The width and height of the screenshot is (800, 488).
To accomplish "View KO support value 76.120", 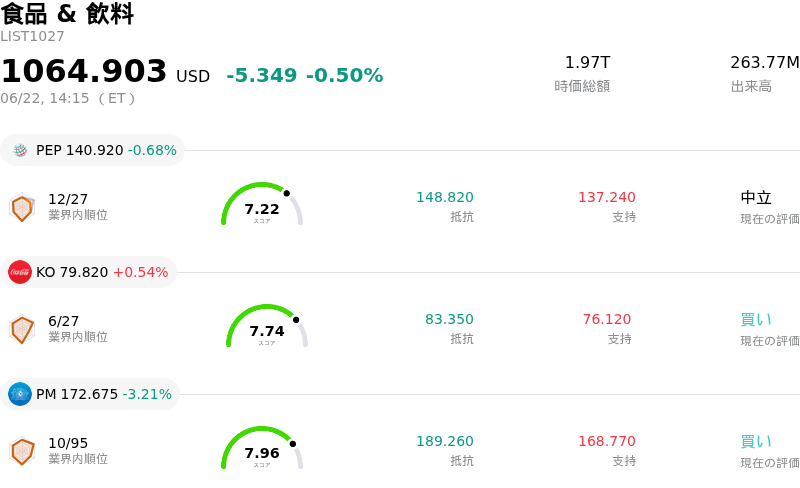I will [607, 319].
